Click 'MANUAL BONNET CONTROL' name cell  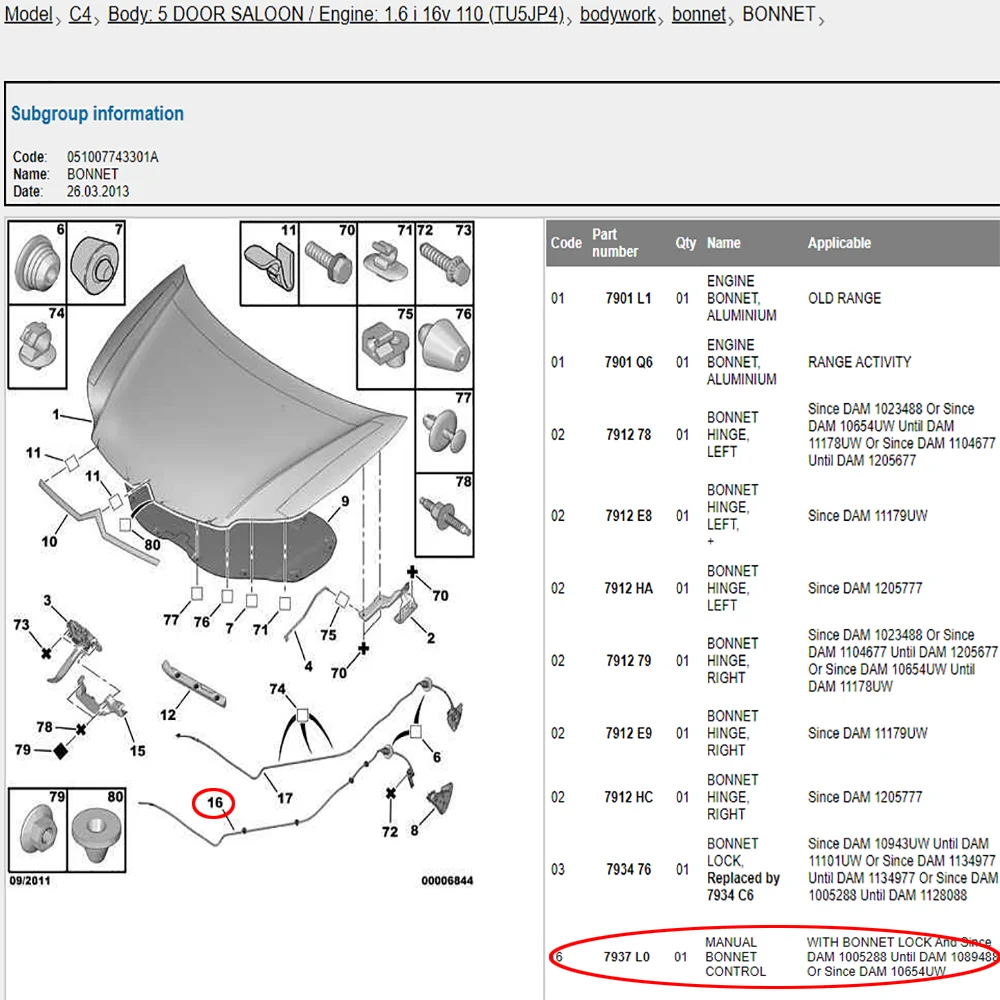(735, 957)
